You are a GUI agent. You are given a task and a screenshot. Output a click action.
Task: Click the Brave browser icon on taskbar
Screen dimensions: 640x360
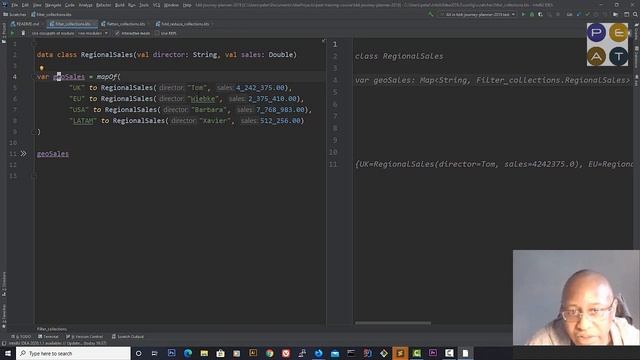coord(286,353)
